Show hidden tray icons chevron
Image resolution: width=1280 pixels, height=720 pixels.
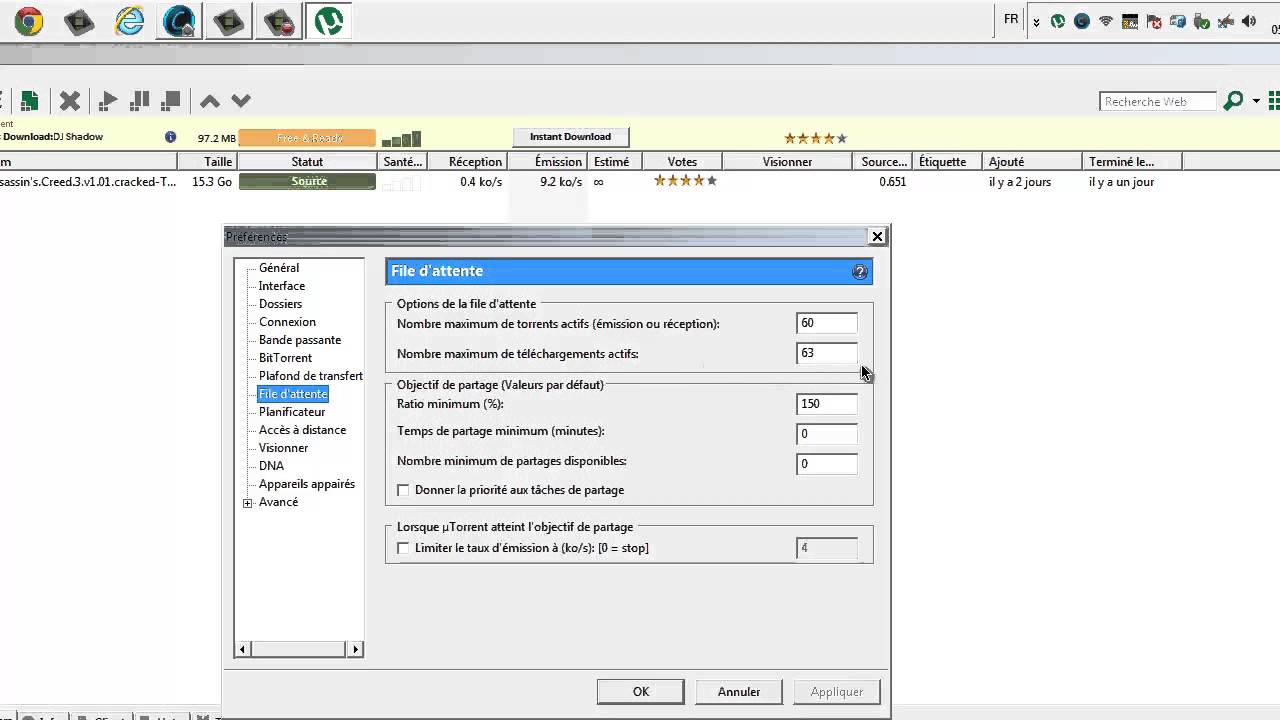click(x=1036, y=22)
